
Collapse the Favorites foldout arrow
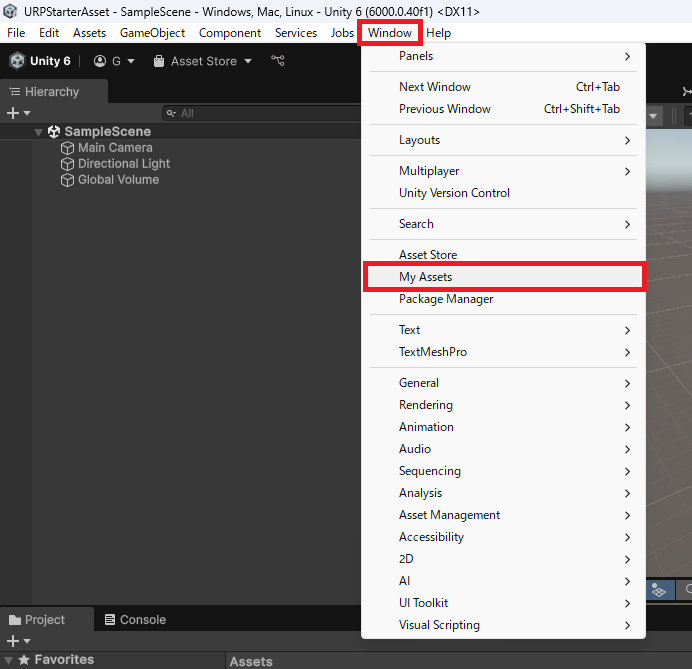coord(8,660)
